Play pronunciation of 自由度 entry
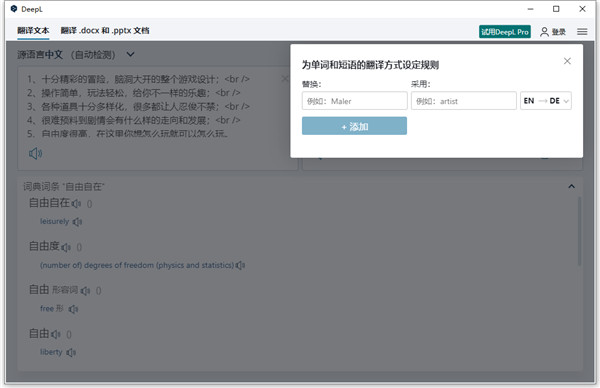 pyautogui.click(x=66, y=247)
